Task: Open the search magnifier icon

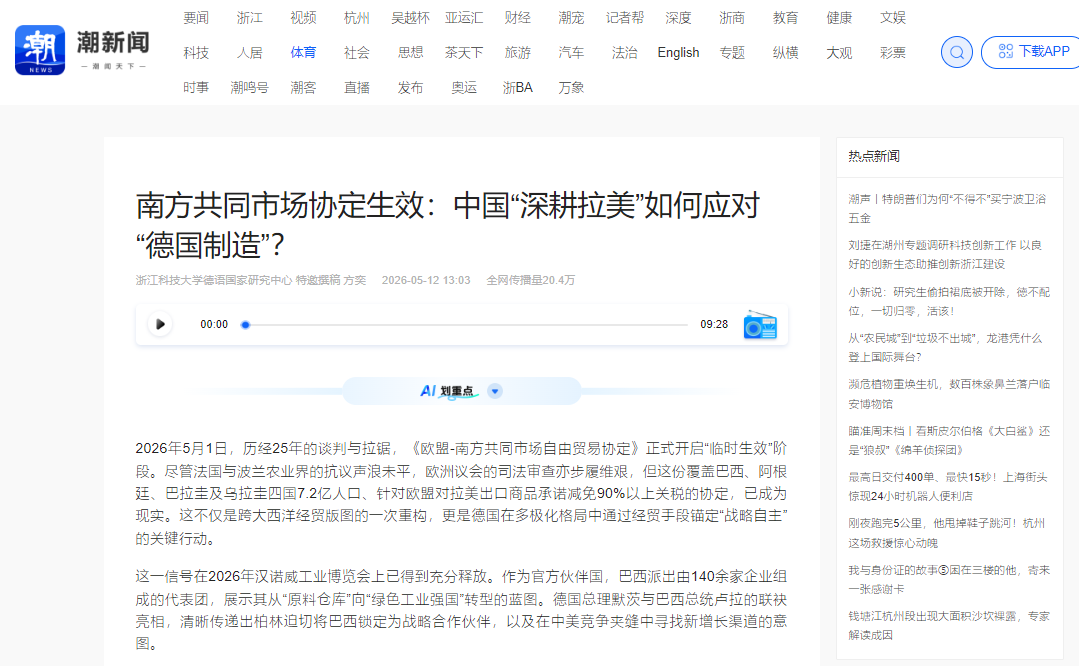Action: click(957, 52)
